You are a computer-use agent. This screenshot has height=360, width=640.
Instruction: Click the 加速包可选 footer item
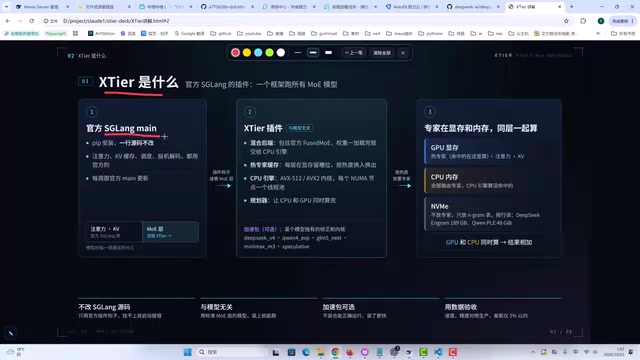[x=381, y=310]
